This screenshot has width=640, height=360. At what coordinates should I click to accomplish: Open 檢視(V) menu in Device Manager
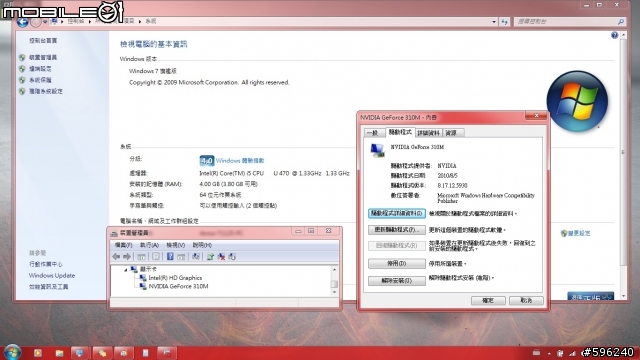pyautogui.click(x=176, y=245)
